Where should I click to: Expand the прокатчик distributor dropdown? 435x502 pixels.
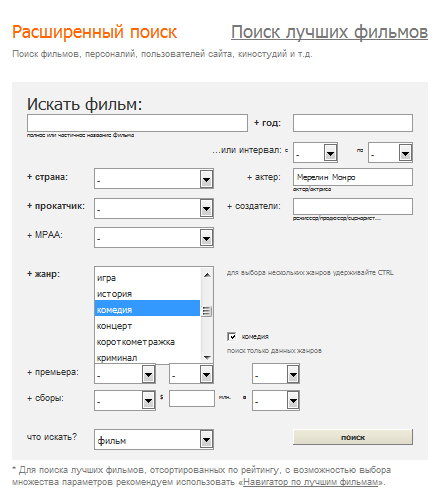pyautogui.click(x=154, y=208)
